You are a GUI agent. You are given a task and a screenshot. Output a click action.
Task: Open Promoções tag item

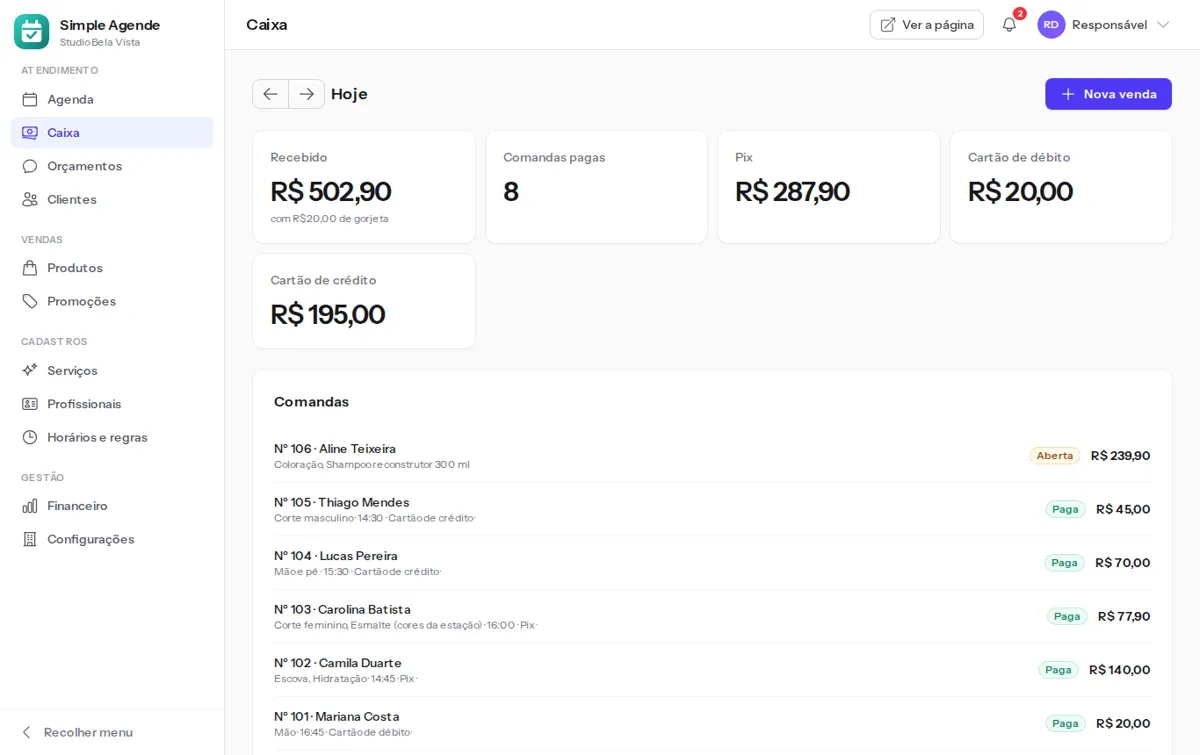[112, 301]
